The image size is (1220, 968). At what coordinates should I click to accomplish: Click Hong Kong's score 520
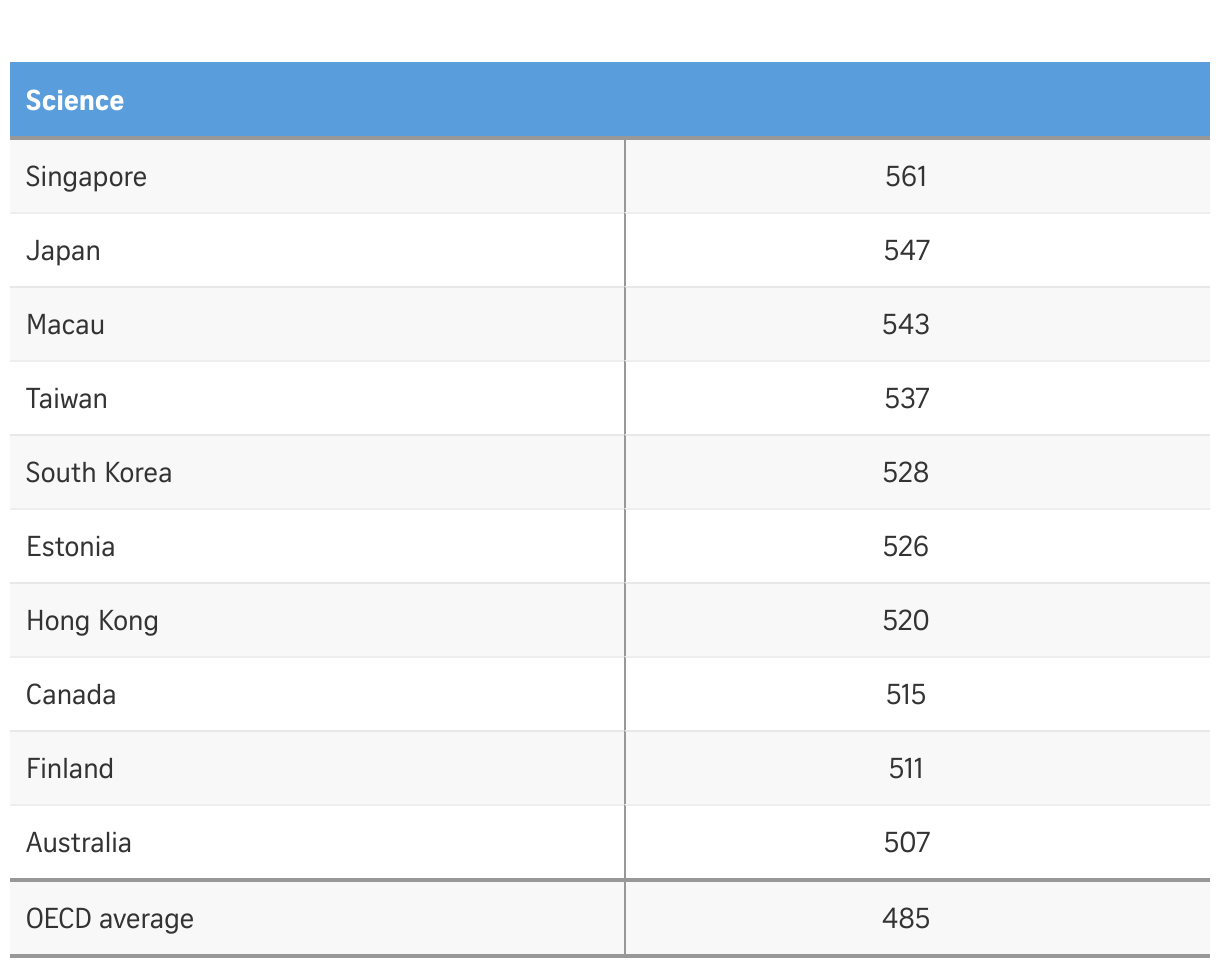[x=906, y=620]
